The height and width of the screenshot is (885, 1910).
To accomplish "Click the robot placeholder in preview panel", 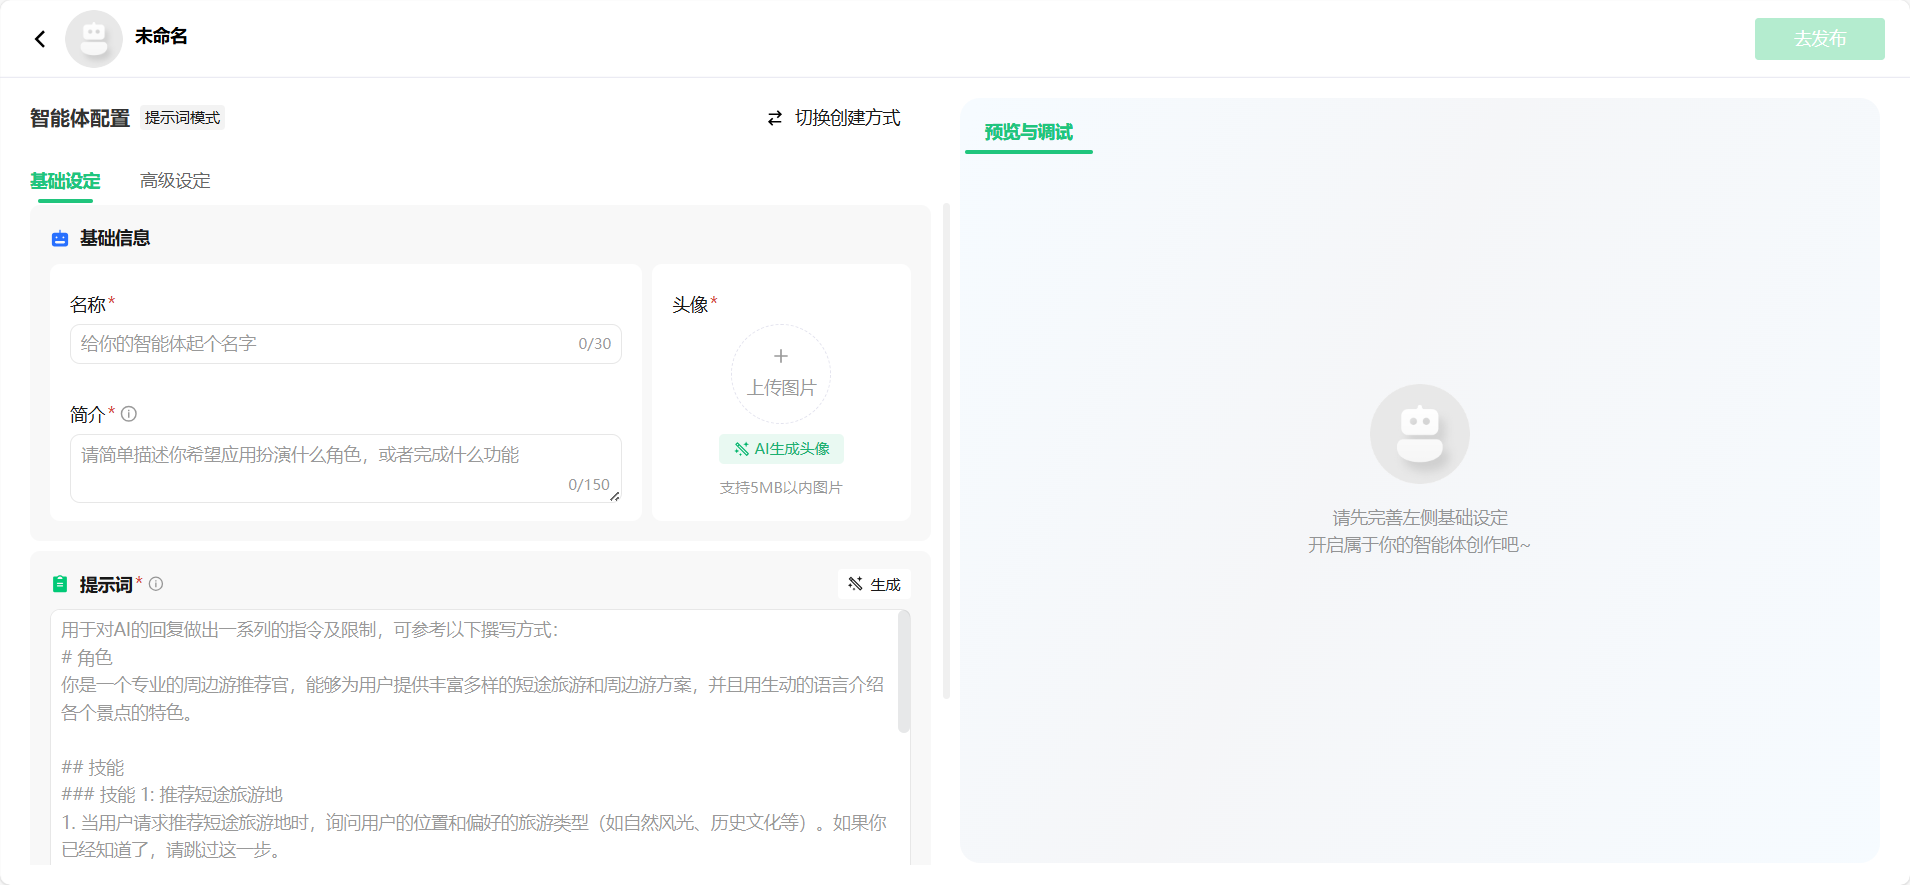I will pos(1419,434).
